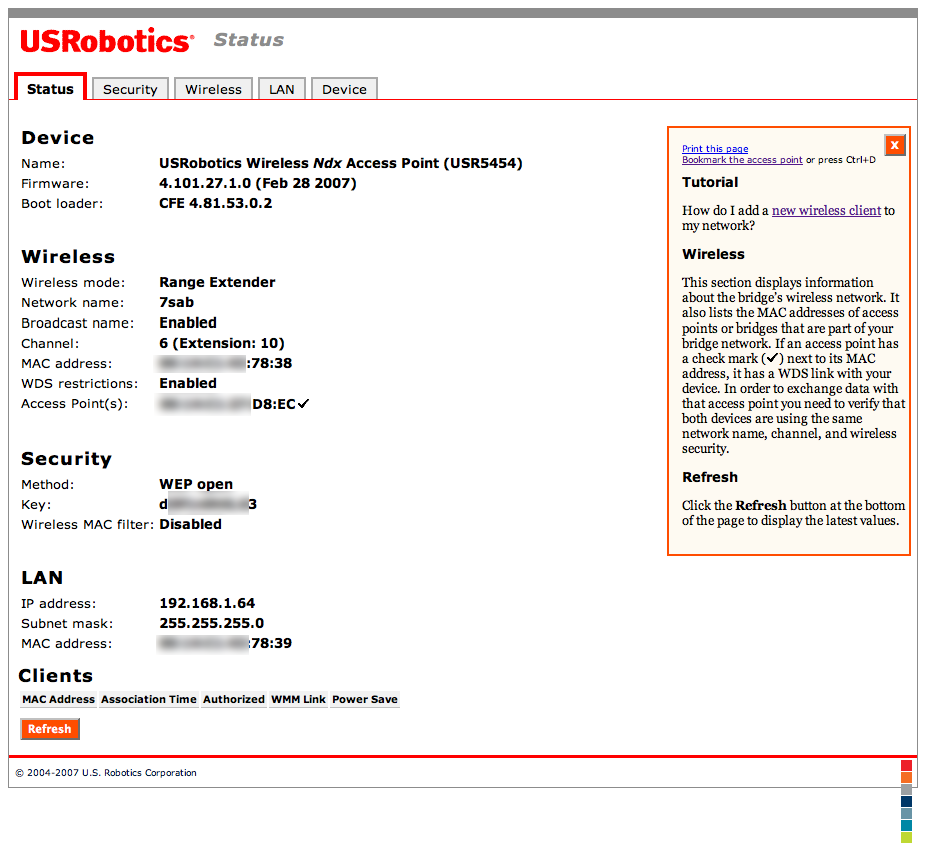
Task: Click 'Enabled' in the Broadcast name row
Action: pyautogui.click(x=188, y=323)
